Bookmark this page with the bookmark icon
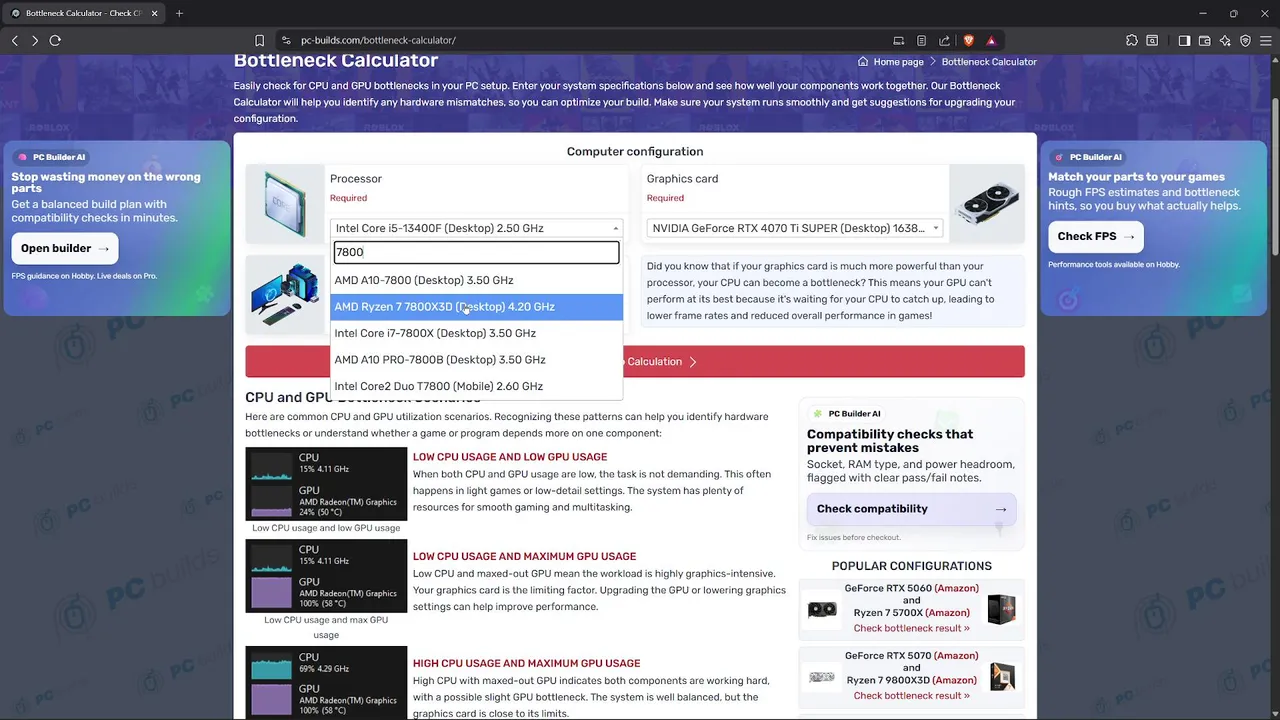Image resolution: width=1280 pixels, height=720 pixels. (260, 40)
